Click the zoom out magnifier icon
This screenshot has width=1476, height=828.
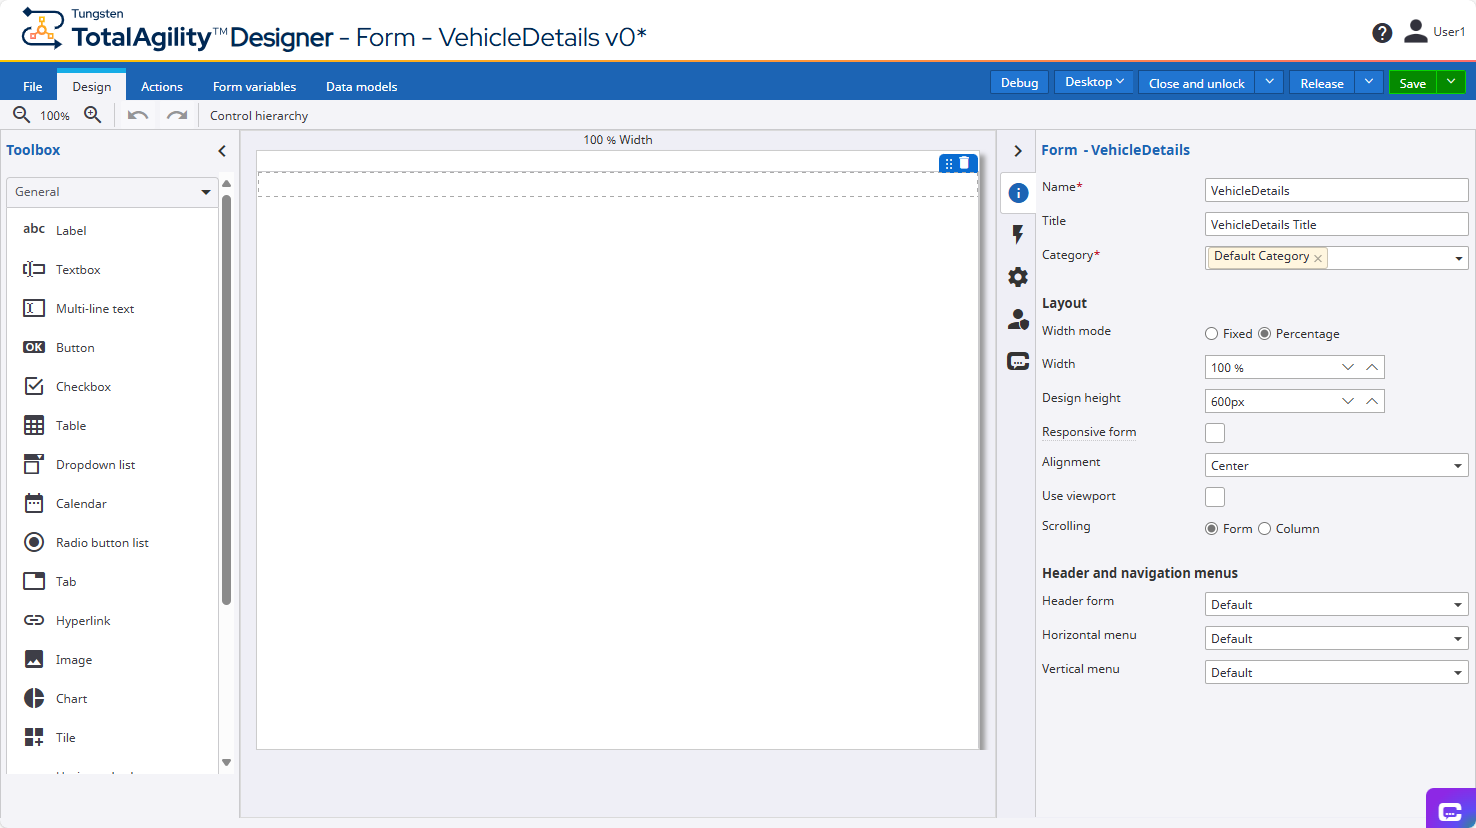[21, 115]
